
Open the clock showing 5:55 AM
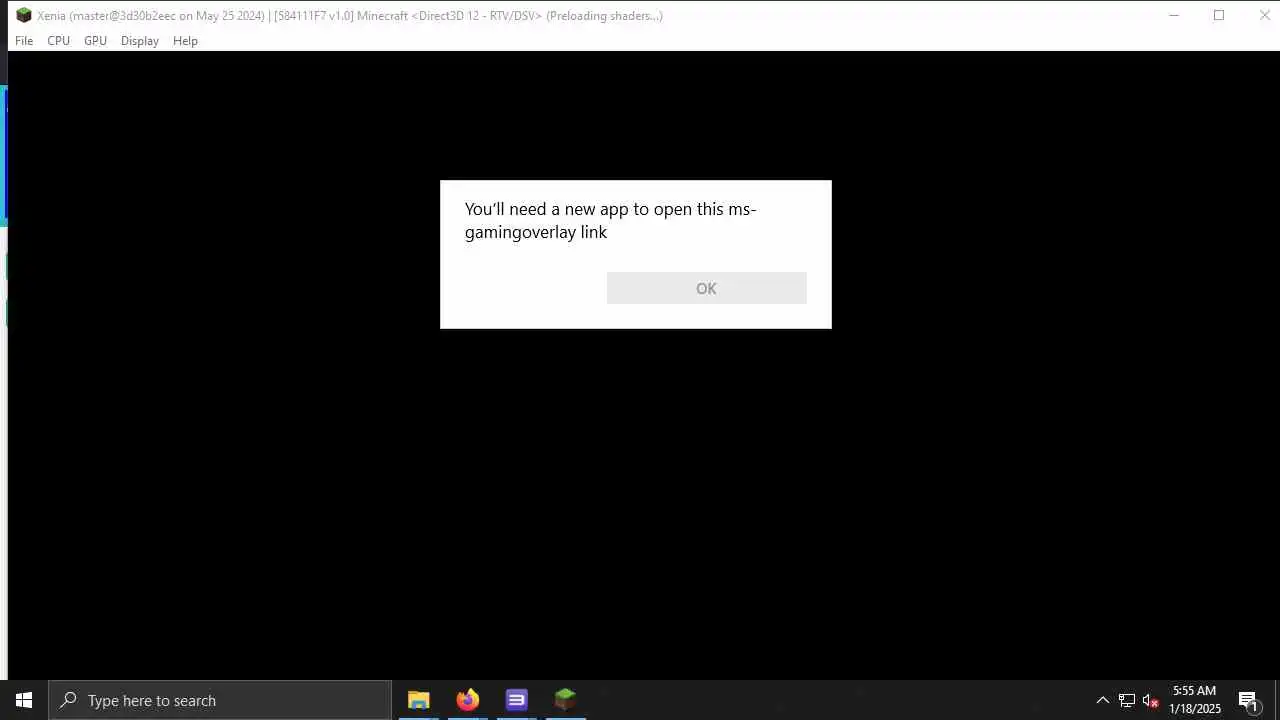1195,700
